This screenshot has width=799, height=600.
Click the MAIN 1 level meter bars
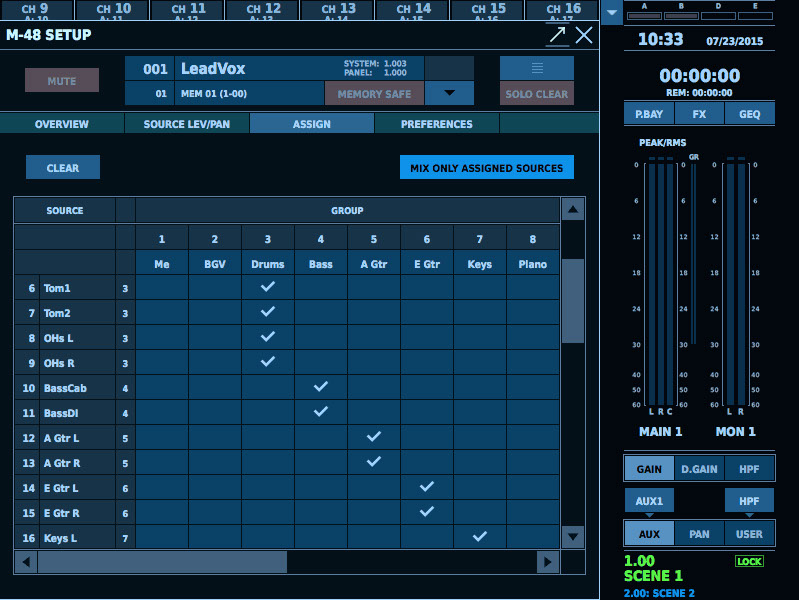point(660,283)
